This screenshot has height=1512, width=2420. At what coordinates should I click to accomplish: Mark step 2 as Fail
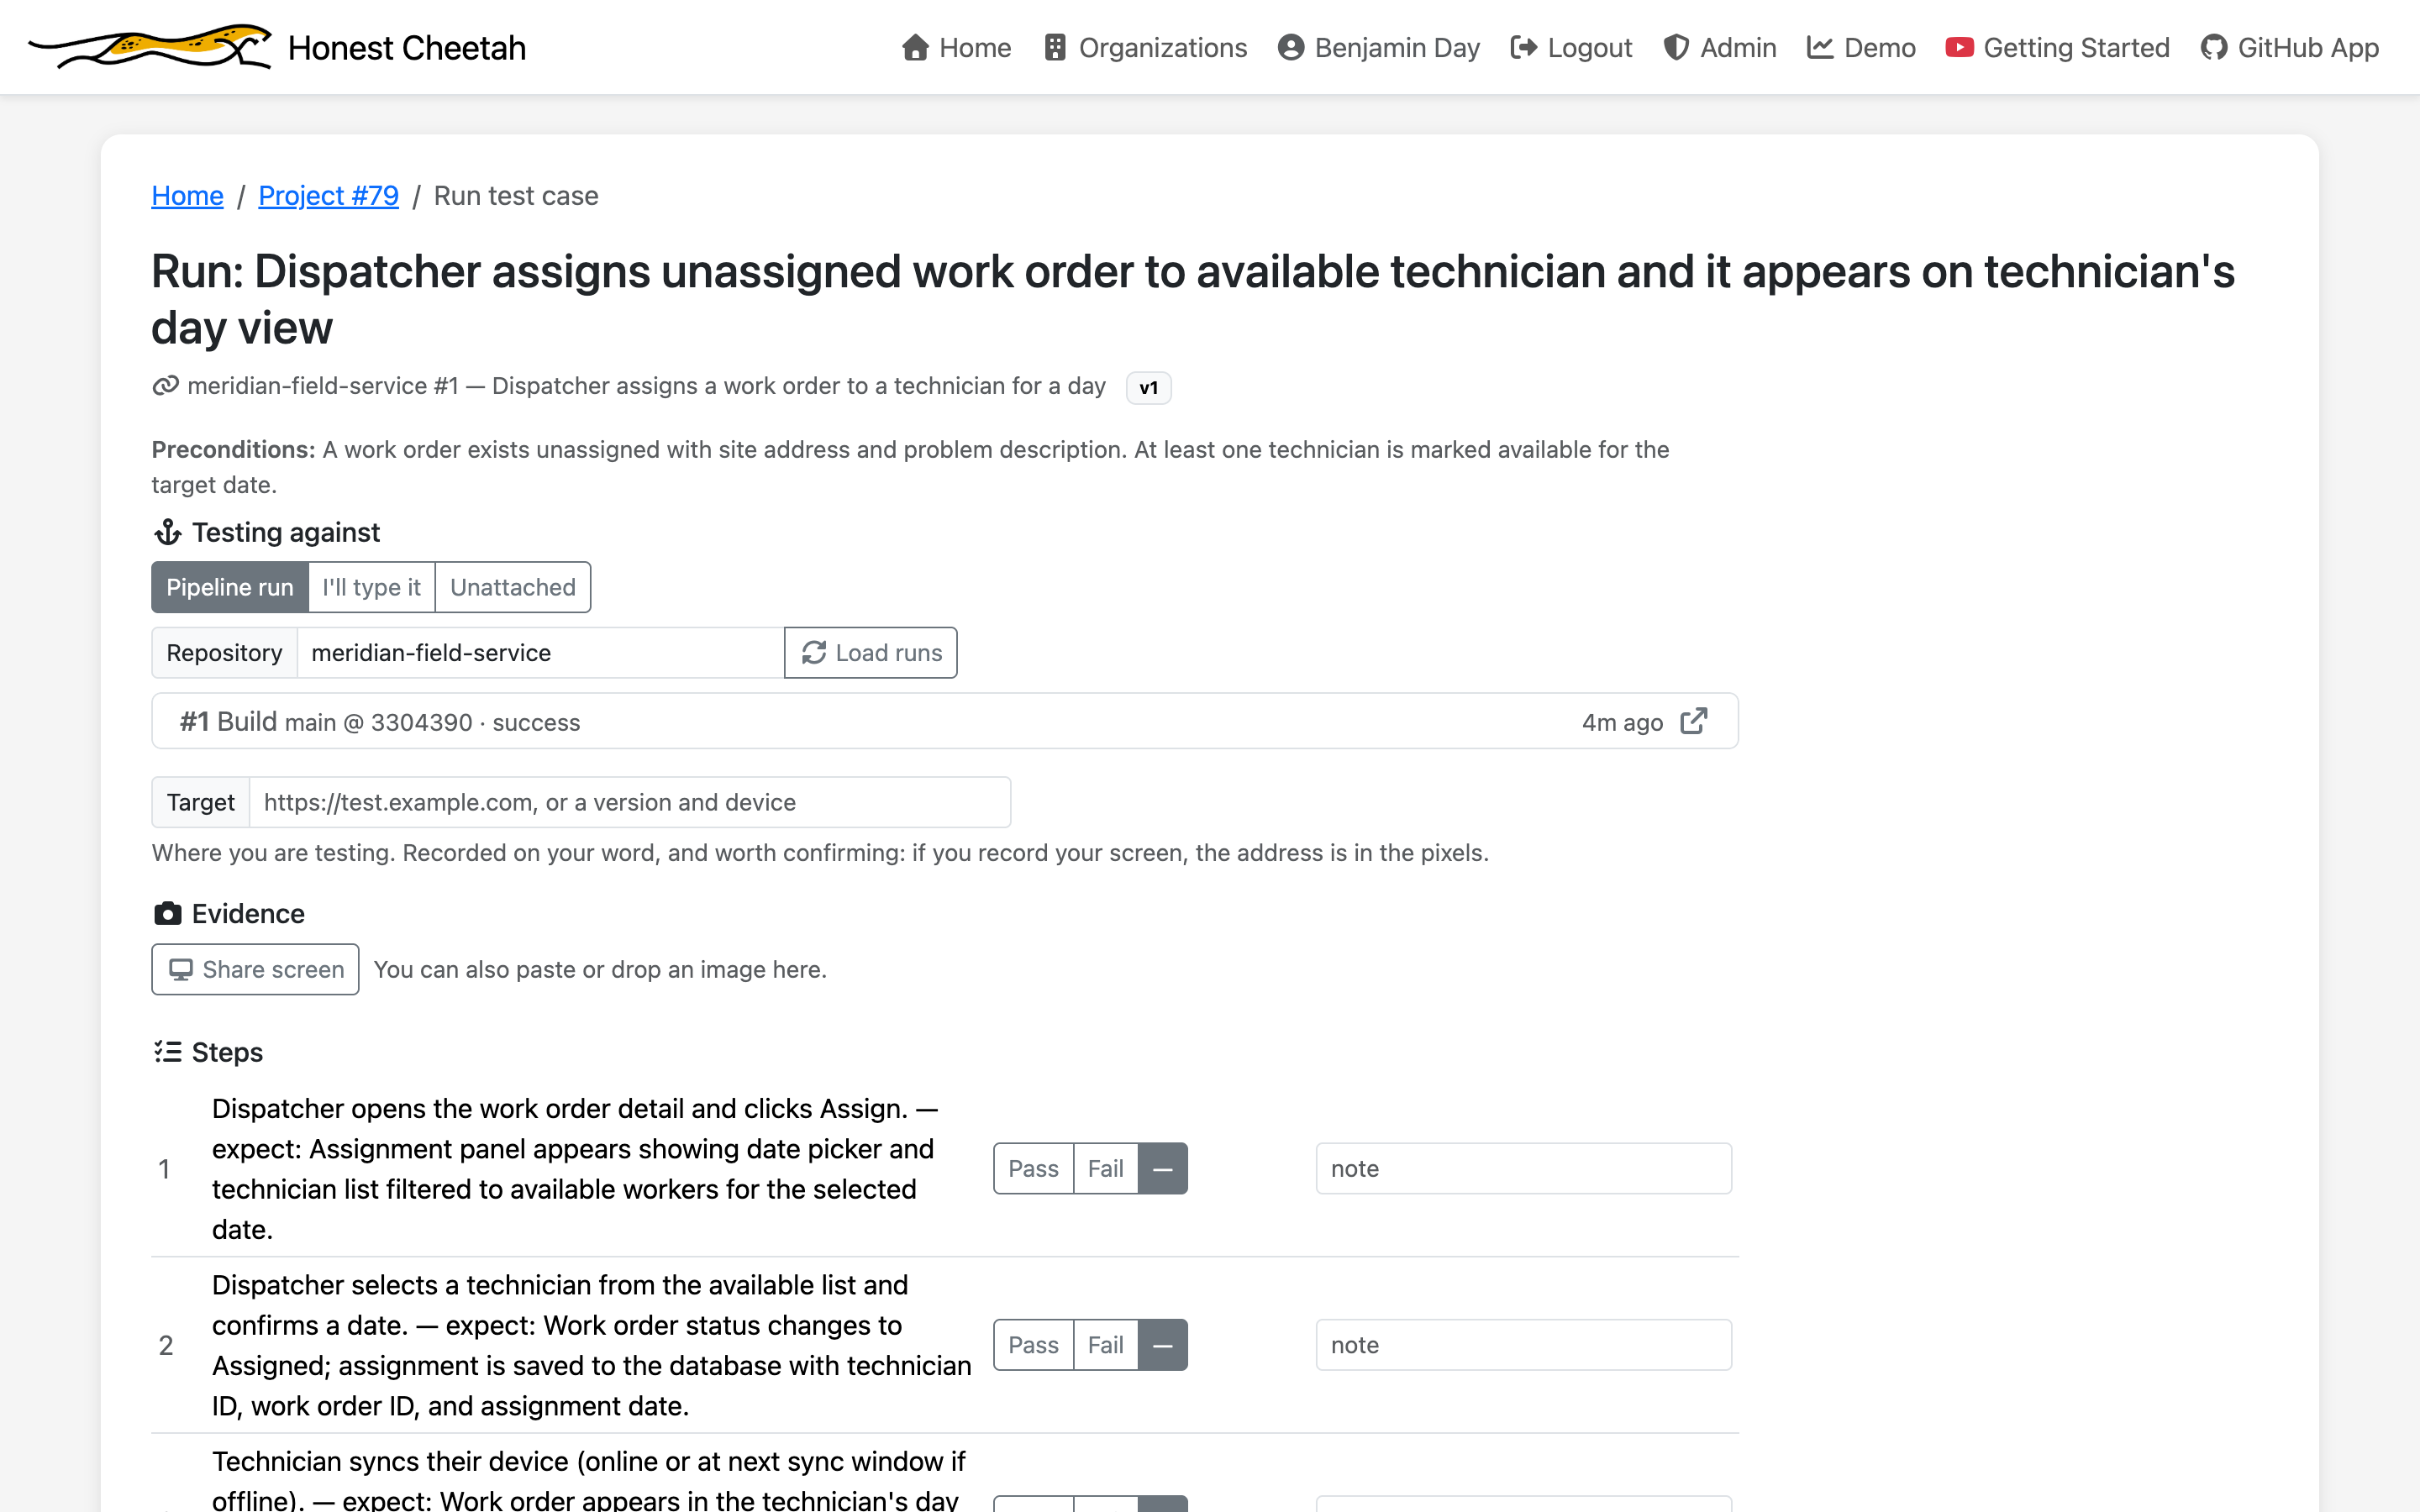pyautogui.click(x=1106, y=1345)
